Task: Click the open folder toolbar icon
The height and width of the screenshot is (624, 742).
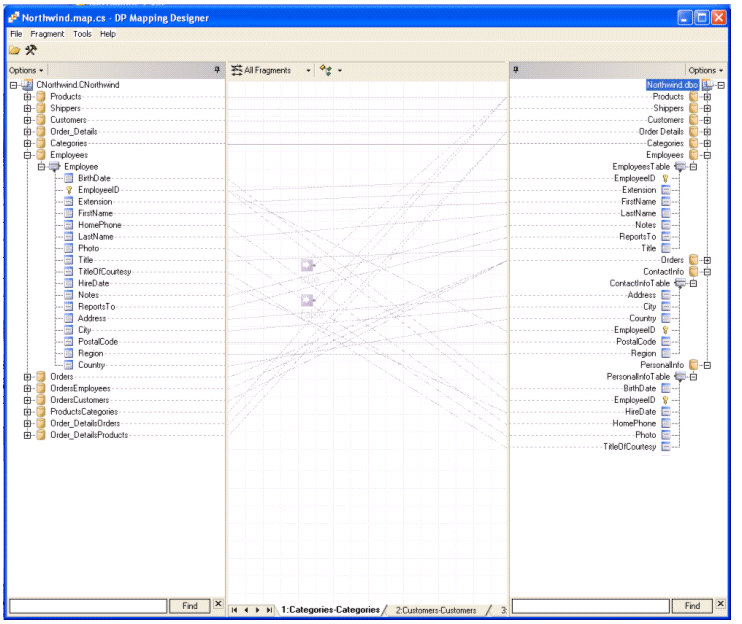Action: click(15, 50)
